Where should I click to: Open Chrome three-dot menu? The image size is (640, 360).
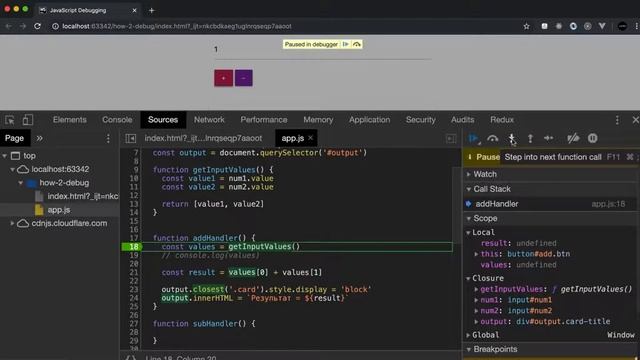coord(636,26)
